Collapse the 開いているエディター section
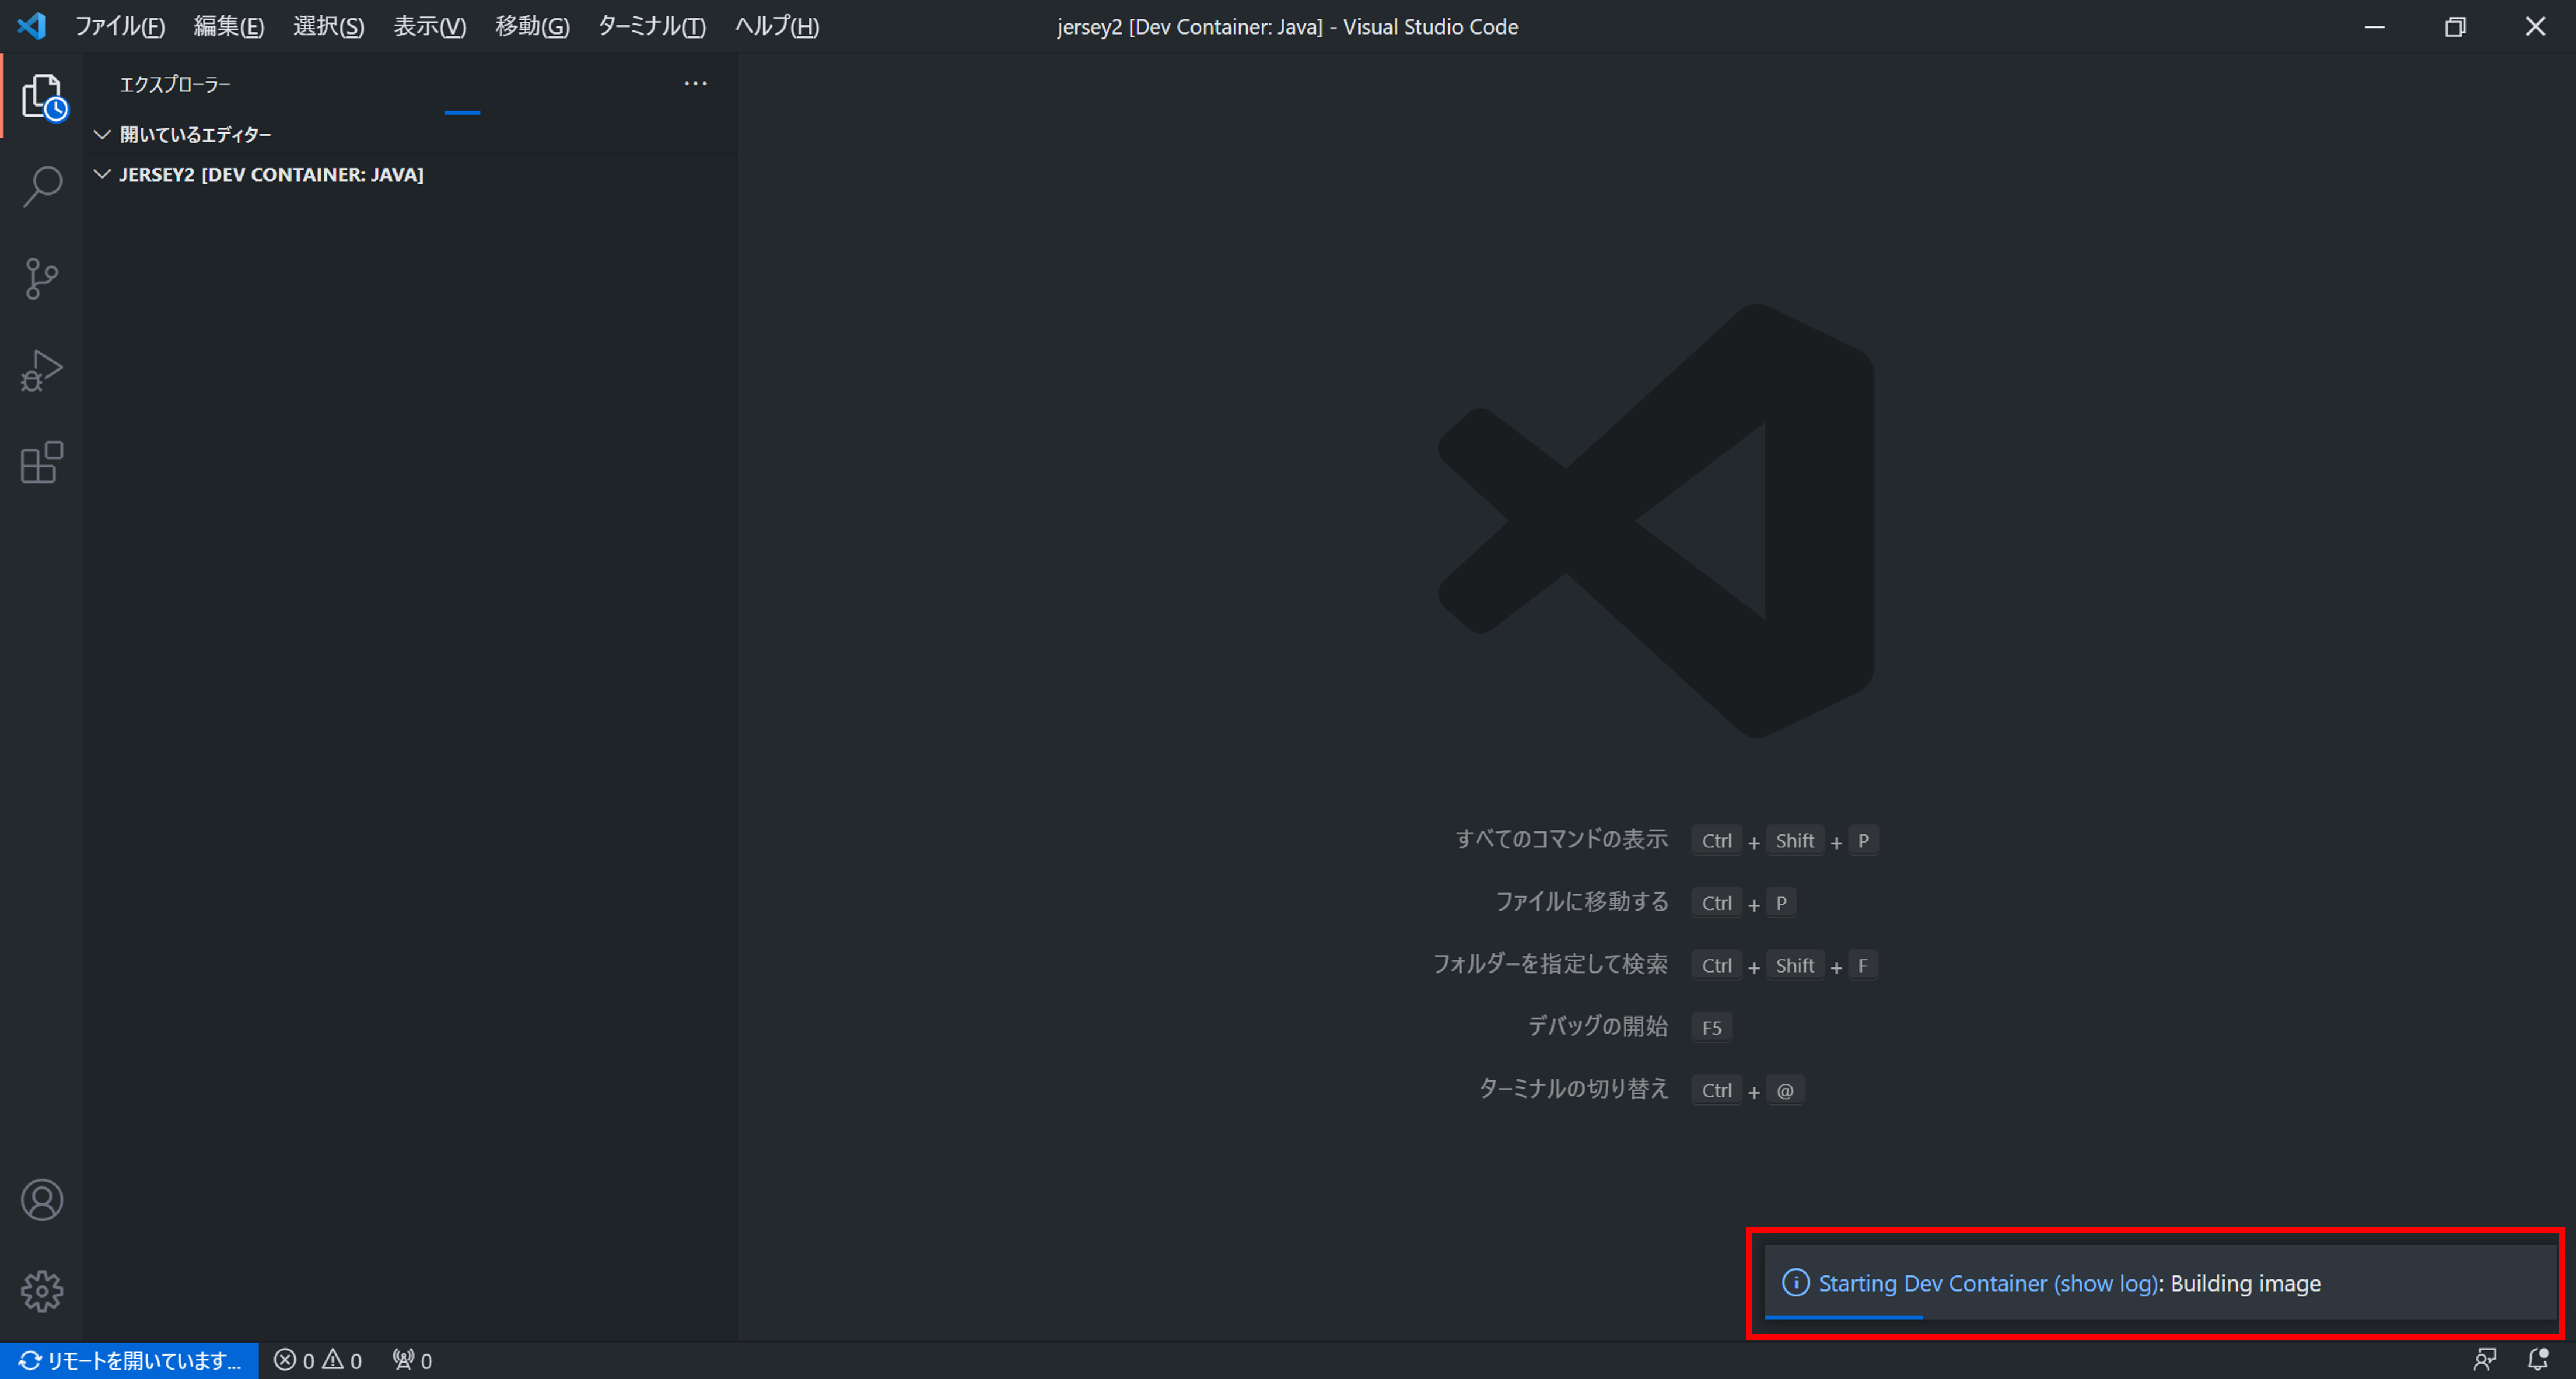2576x1379 pixels. 195,134
